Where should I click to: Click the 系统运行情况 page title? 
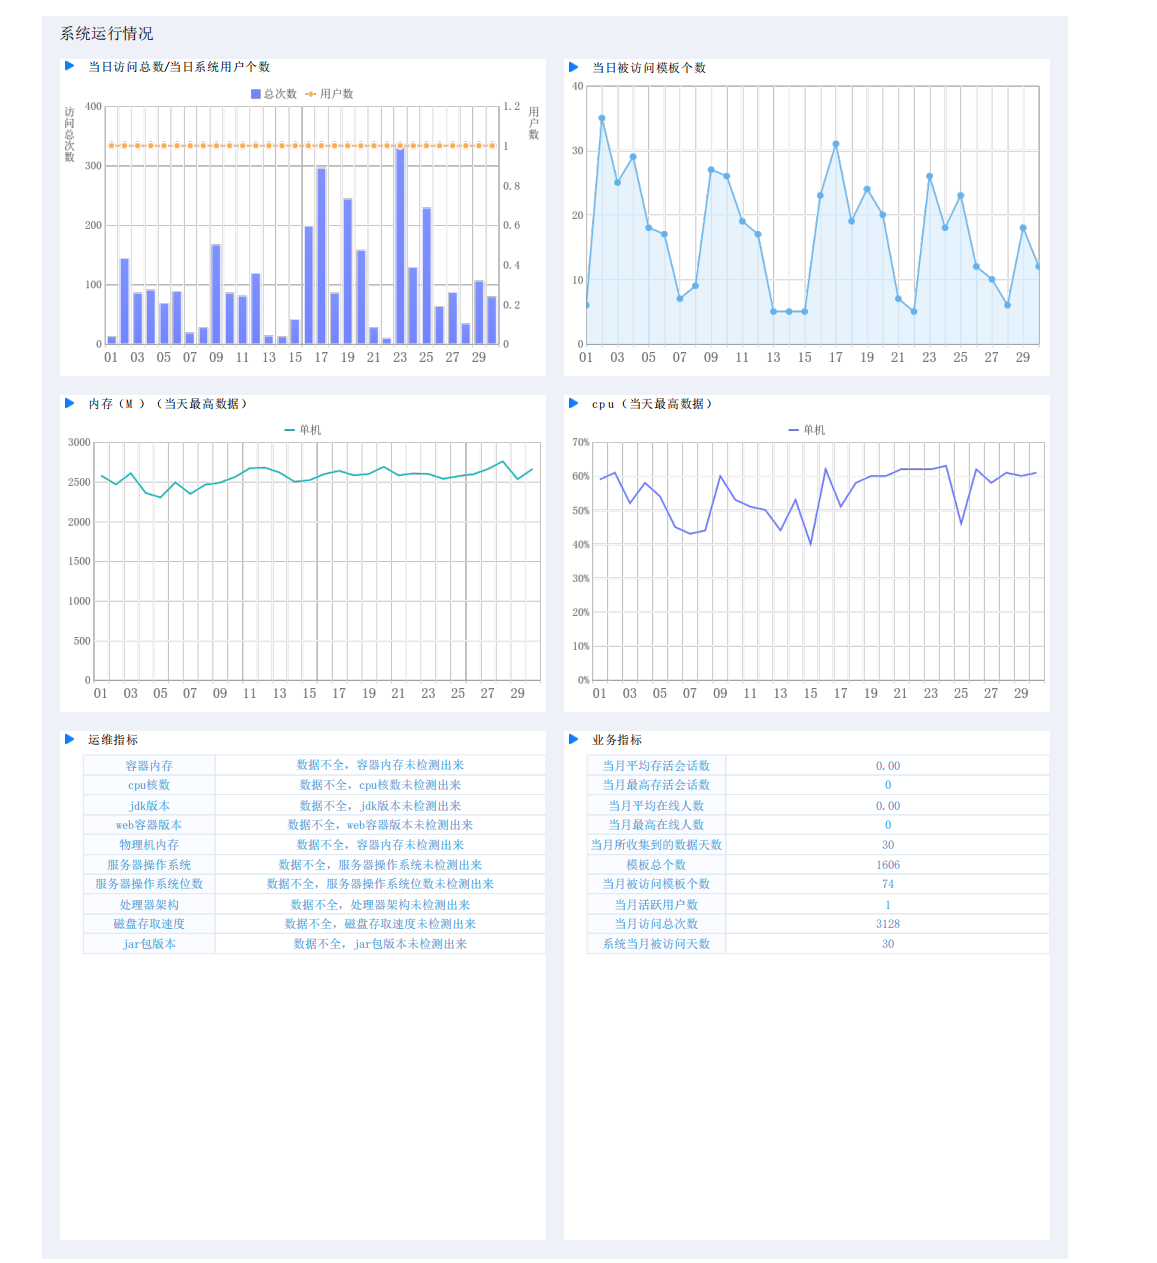(107, 34)
